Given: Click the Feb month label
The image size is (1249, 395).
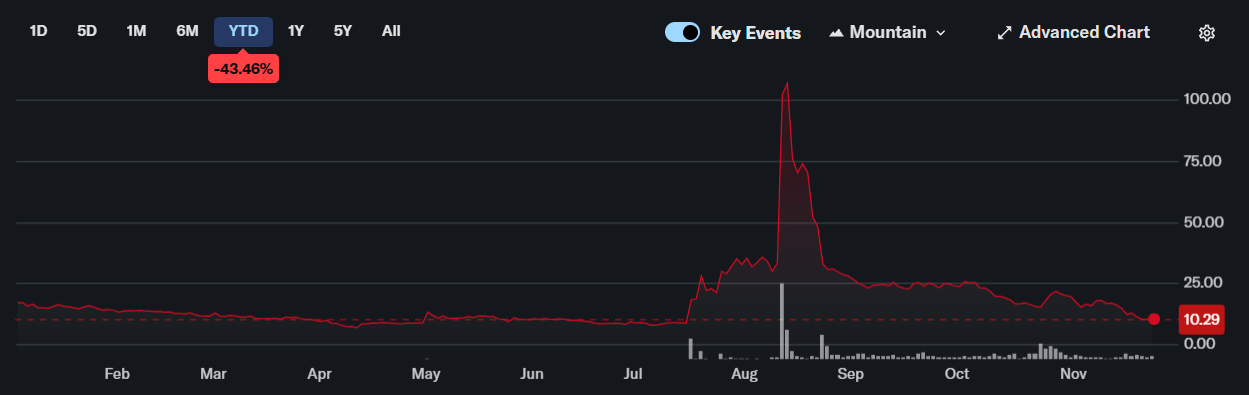Looking at the screenshot, I should [x=117, y=374].
